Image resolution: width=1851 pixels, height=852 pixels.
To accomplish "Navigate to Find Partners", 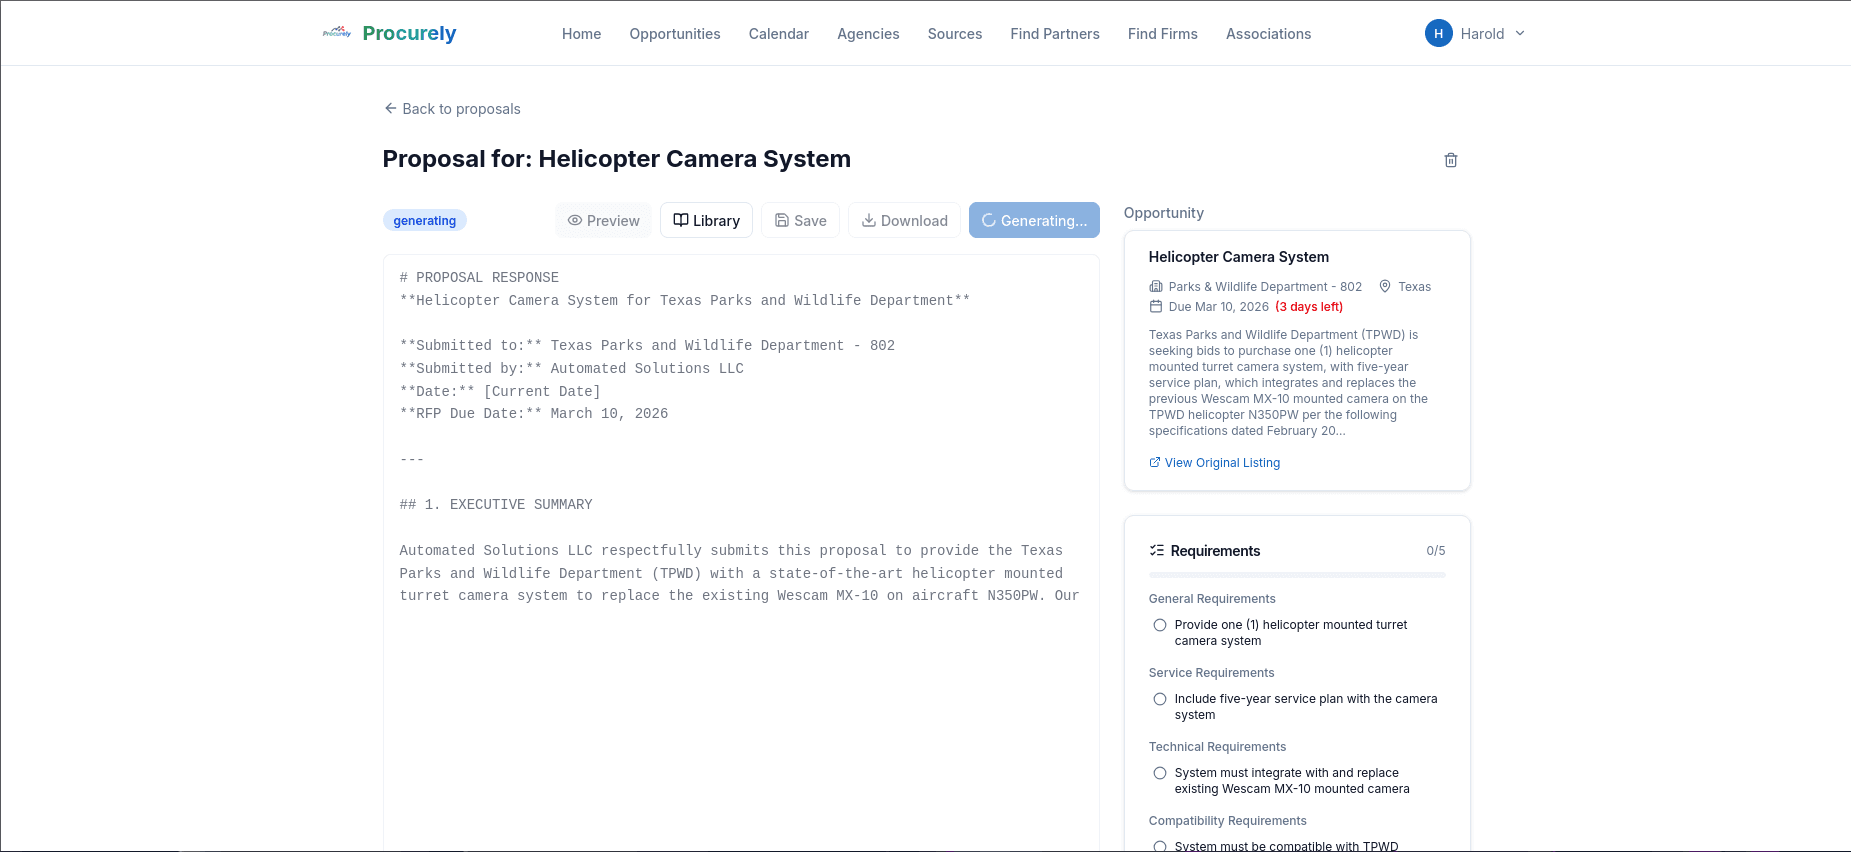I will 1054,34.
